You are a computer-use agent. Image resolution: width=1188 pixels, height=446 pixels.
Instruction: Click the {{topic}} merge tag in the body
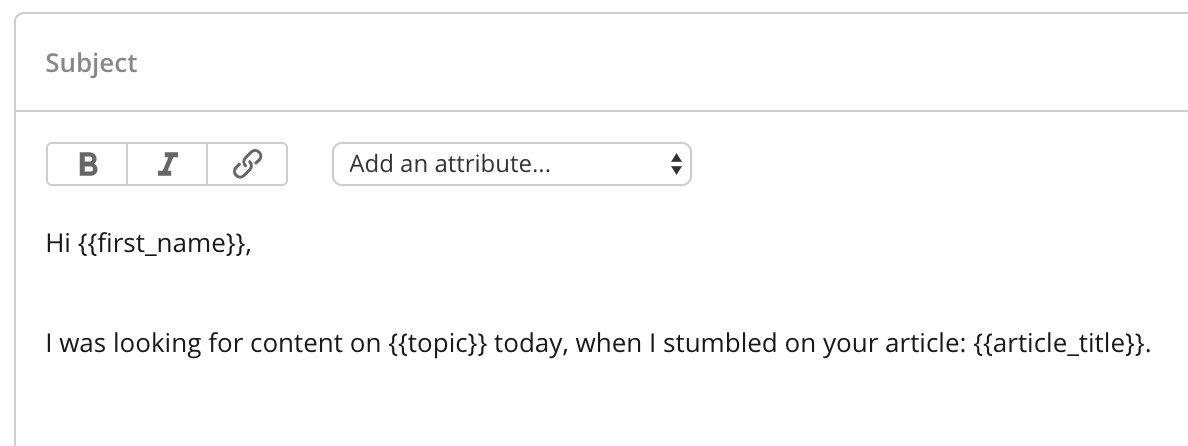[x=437, y=344]
